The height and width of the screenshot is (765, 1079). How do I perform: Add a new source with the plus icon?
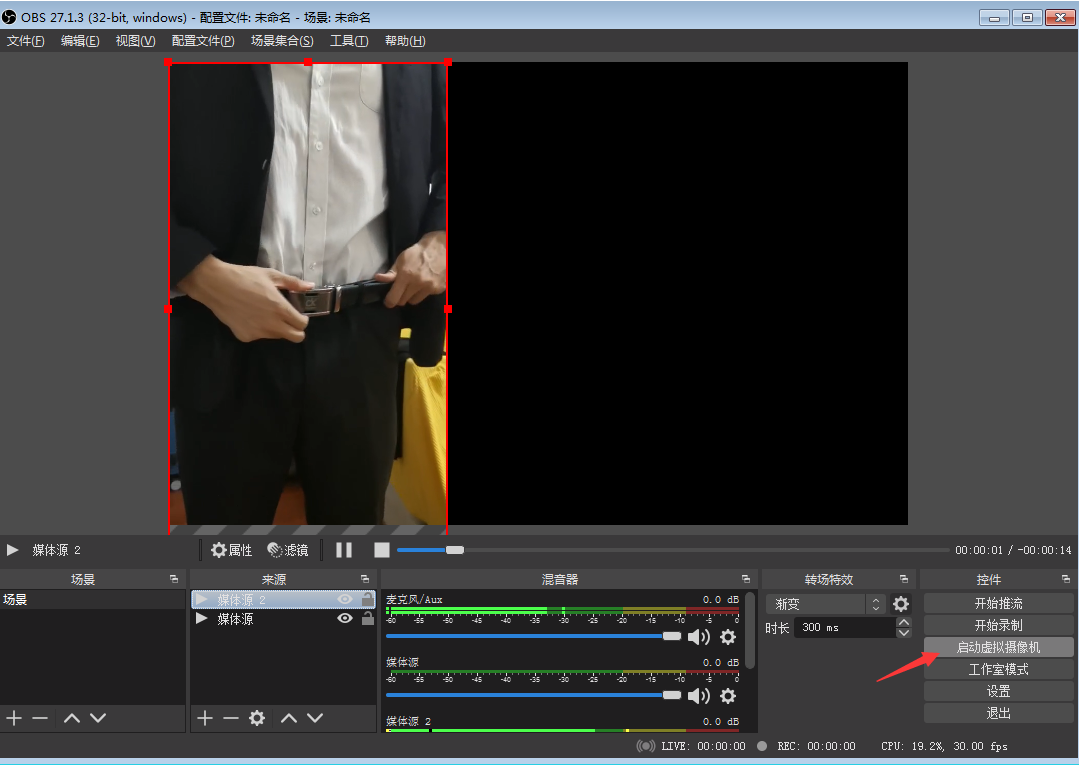205,718
